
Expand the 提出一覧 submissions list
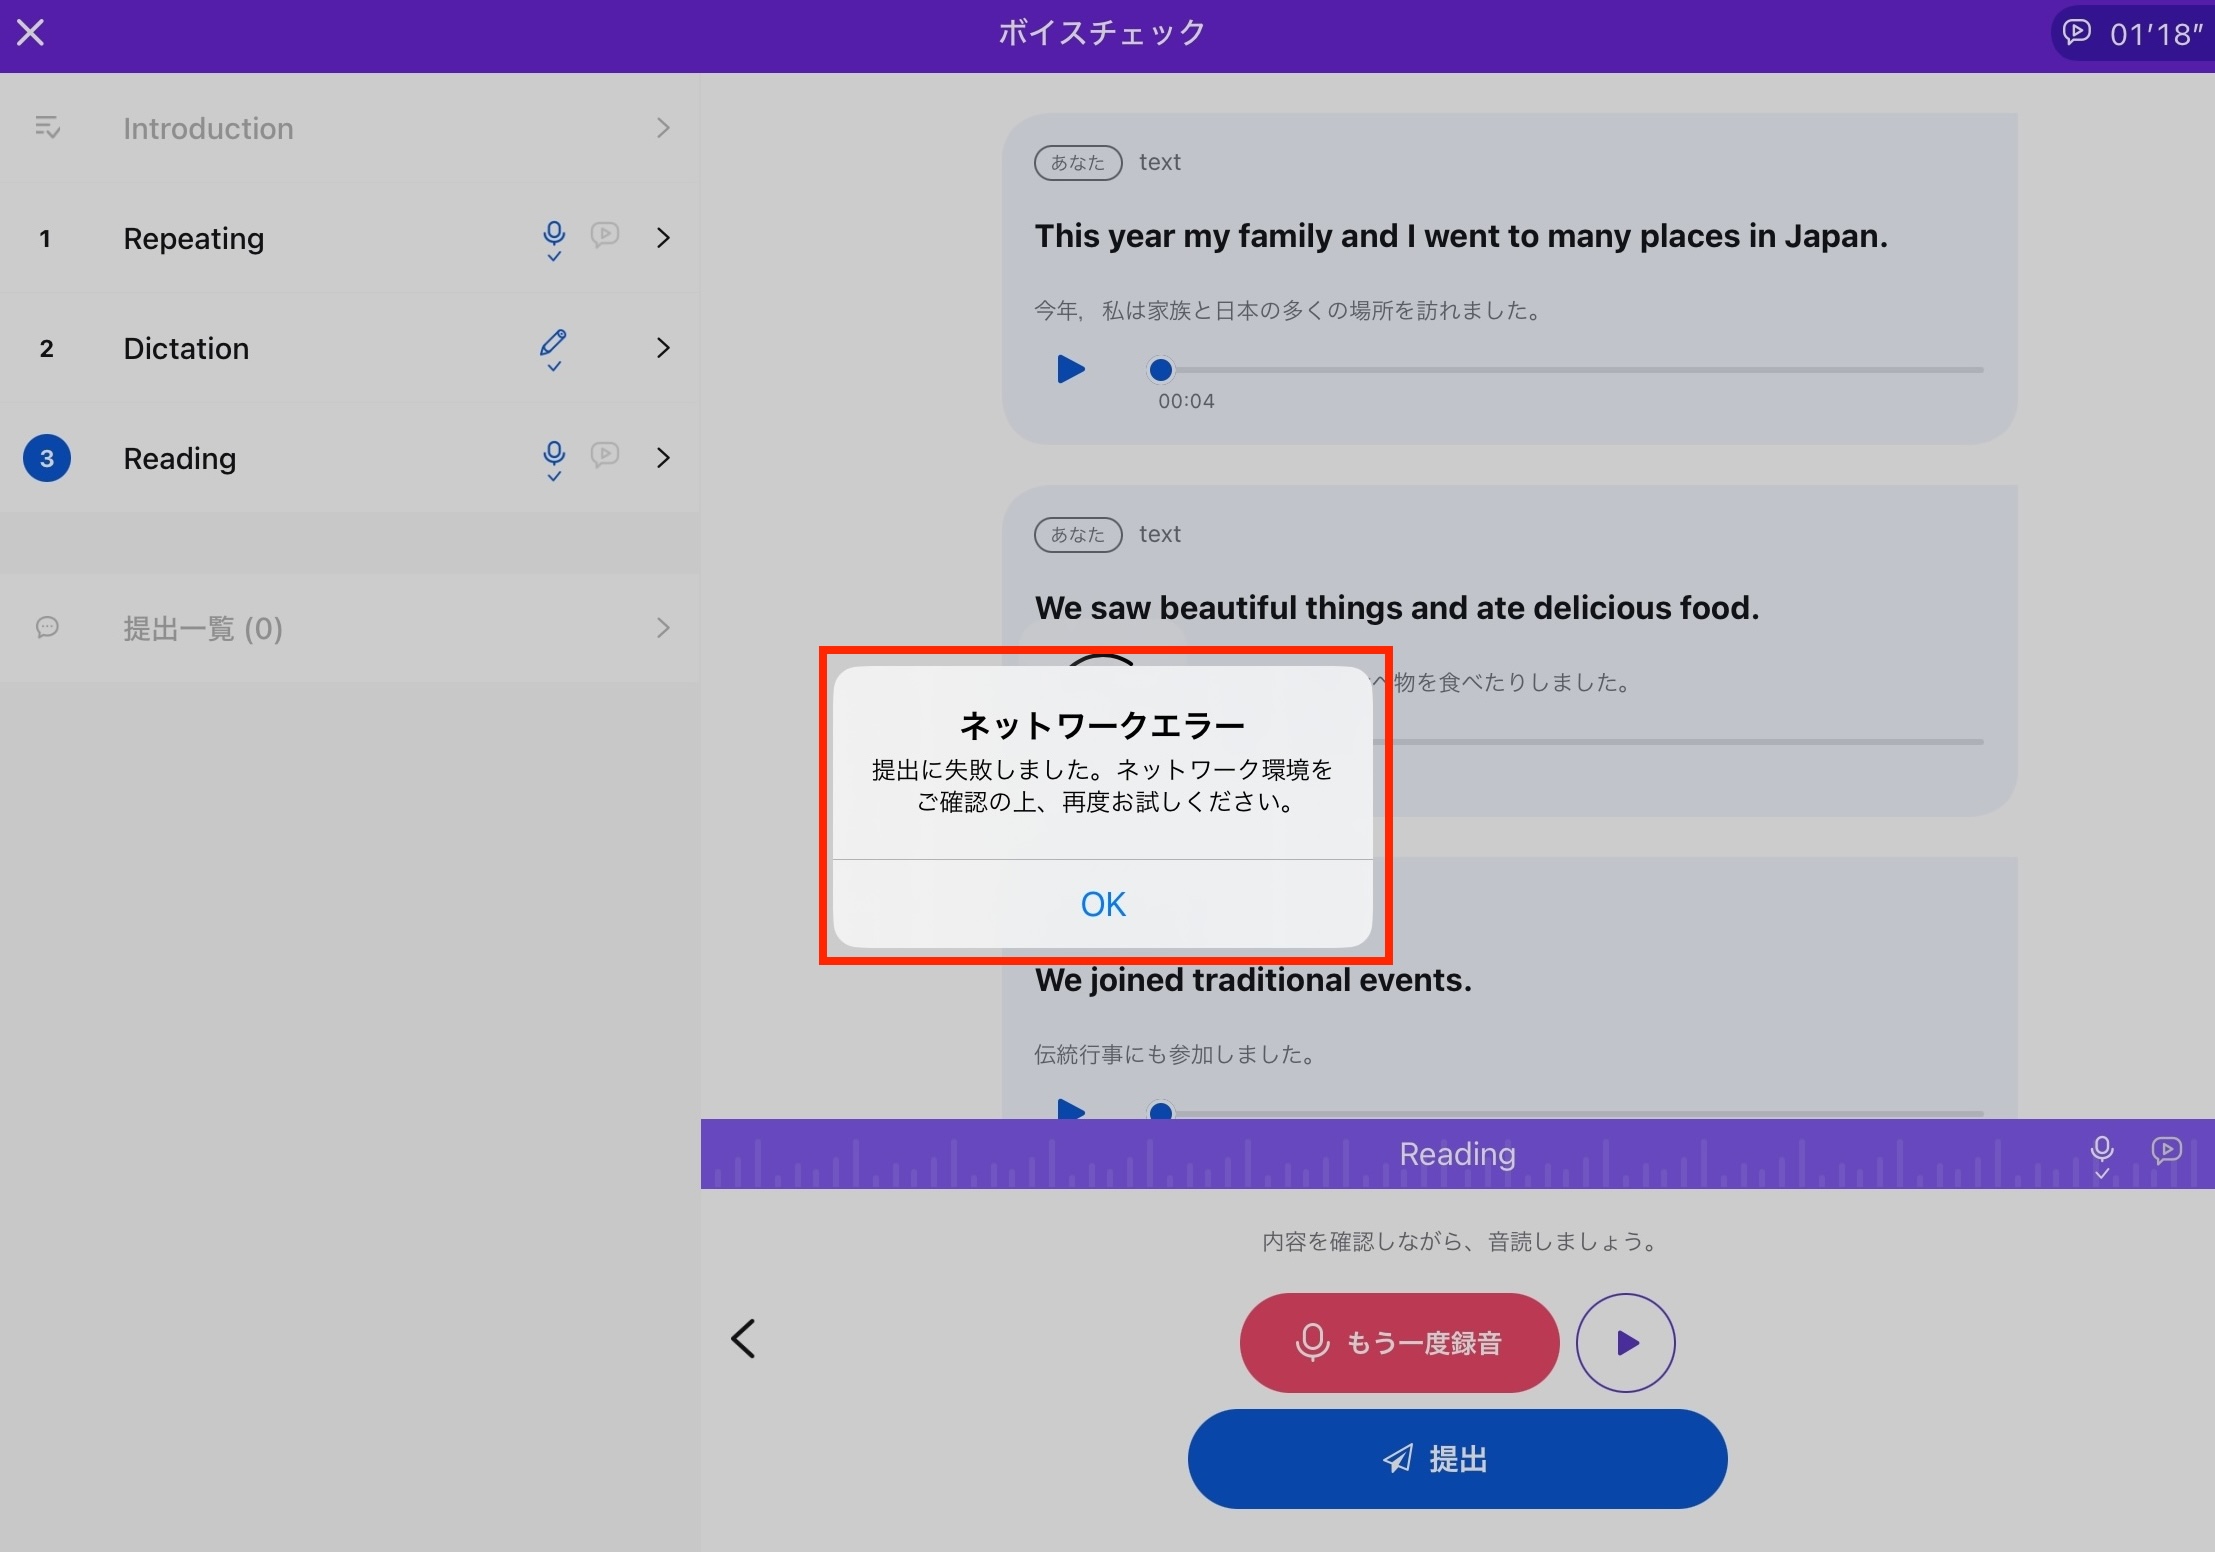(664, 628)
